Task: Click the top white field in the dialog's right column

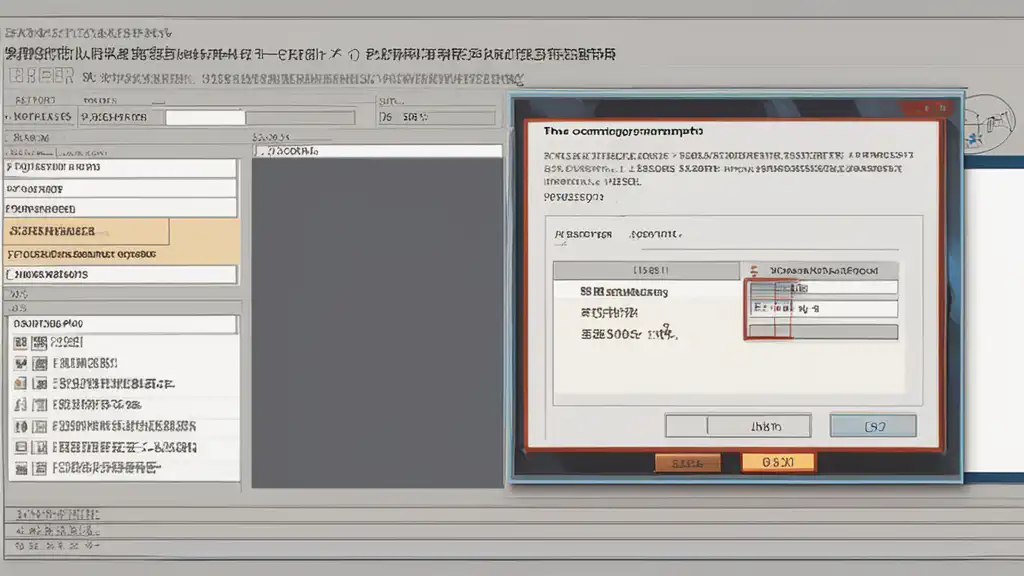Action: [823, 288]
